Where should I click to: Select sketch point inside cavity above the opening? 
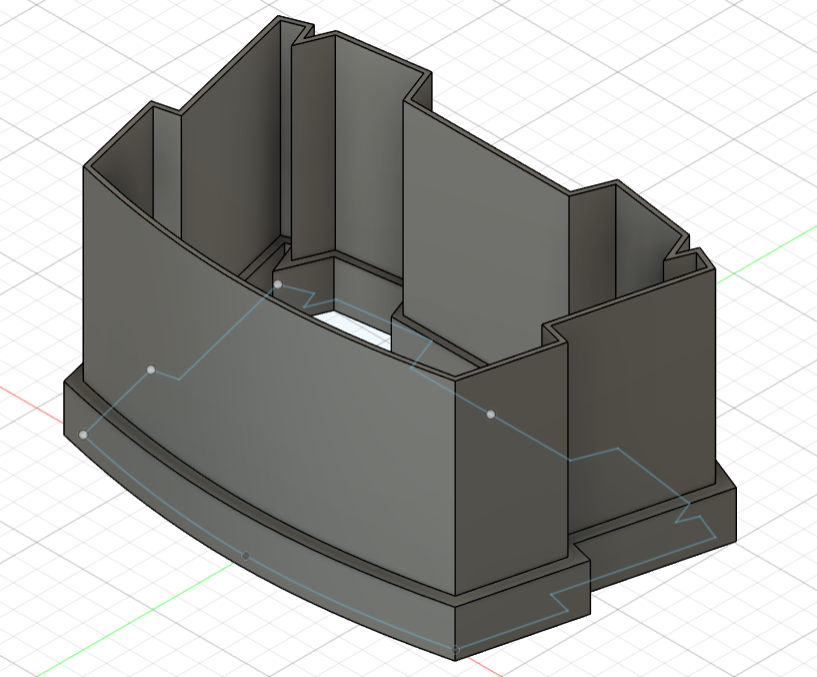pos(278,284)
